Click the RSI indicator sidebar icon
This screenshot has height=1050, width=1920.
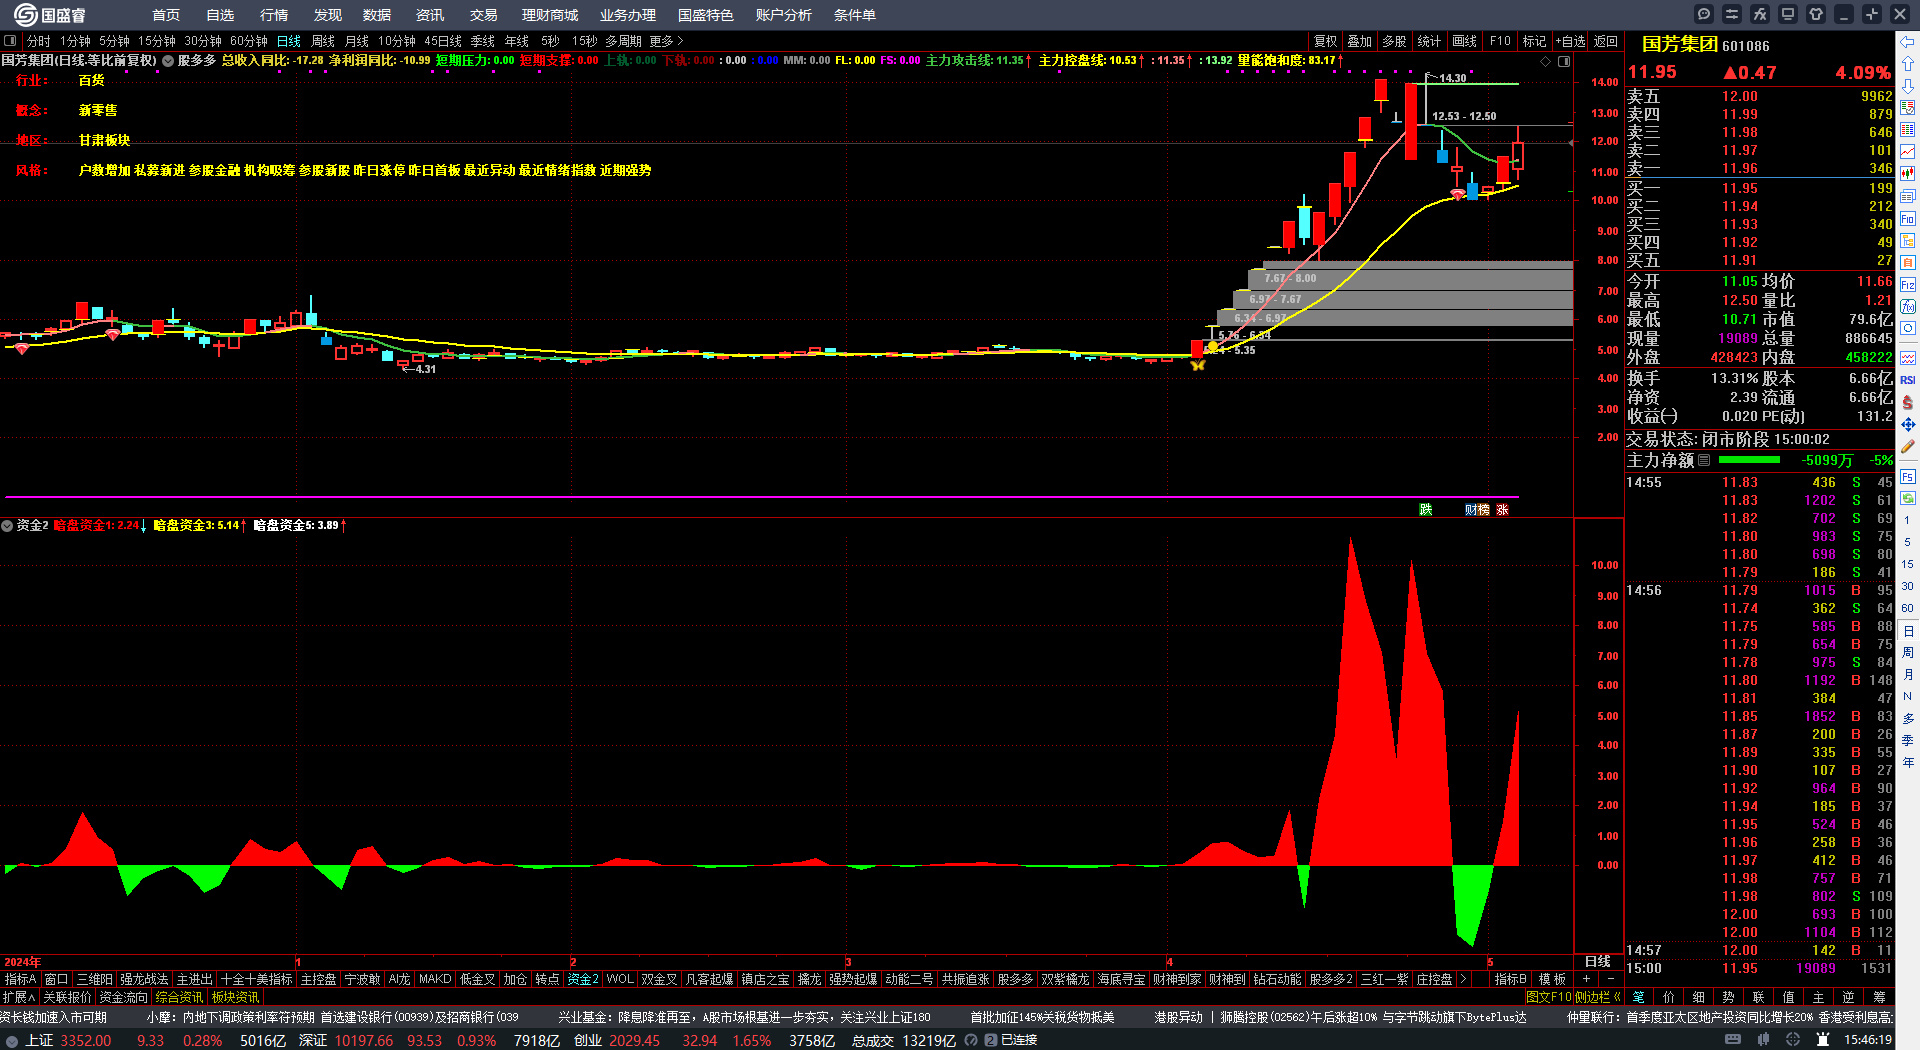coord(1908,380)
